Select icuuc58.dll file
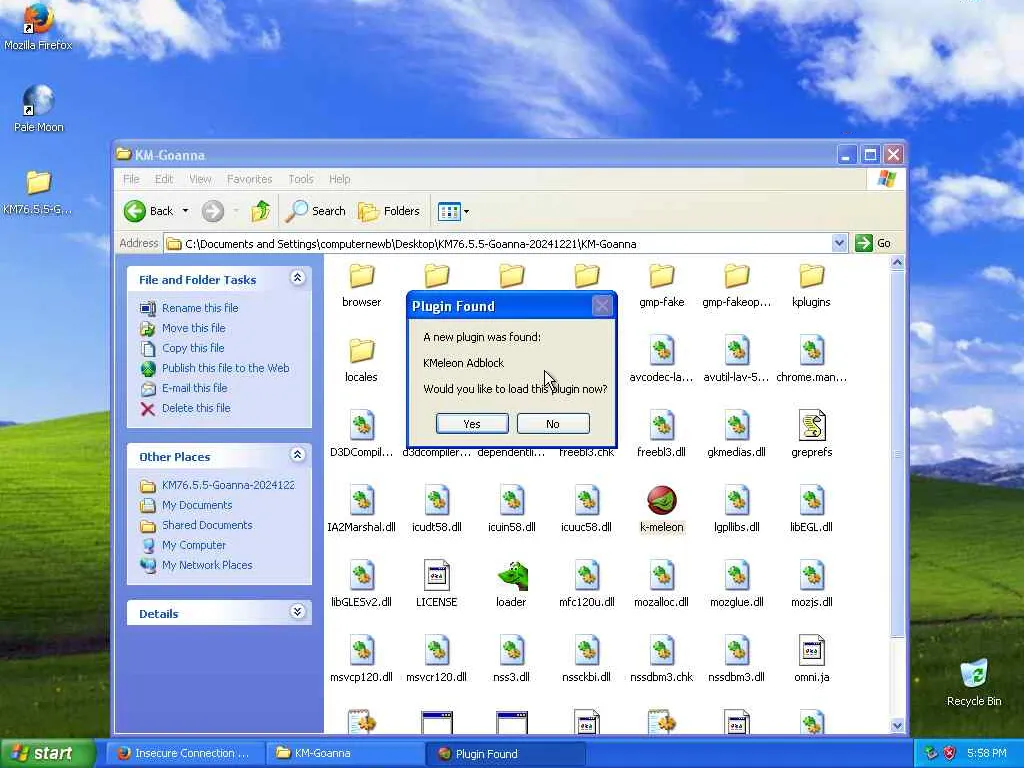The width and height of the screenshot is (1024, 768). click(x=586, y=507)
